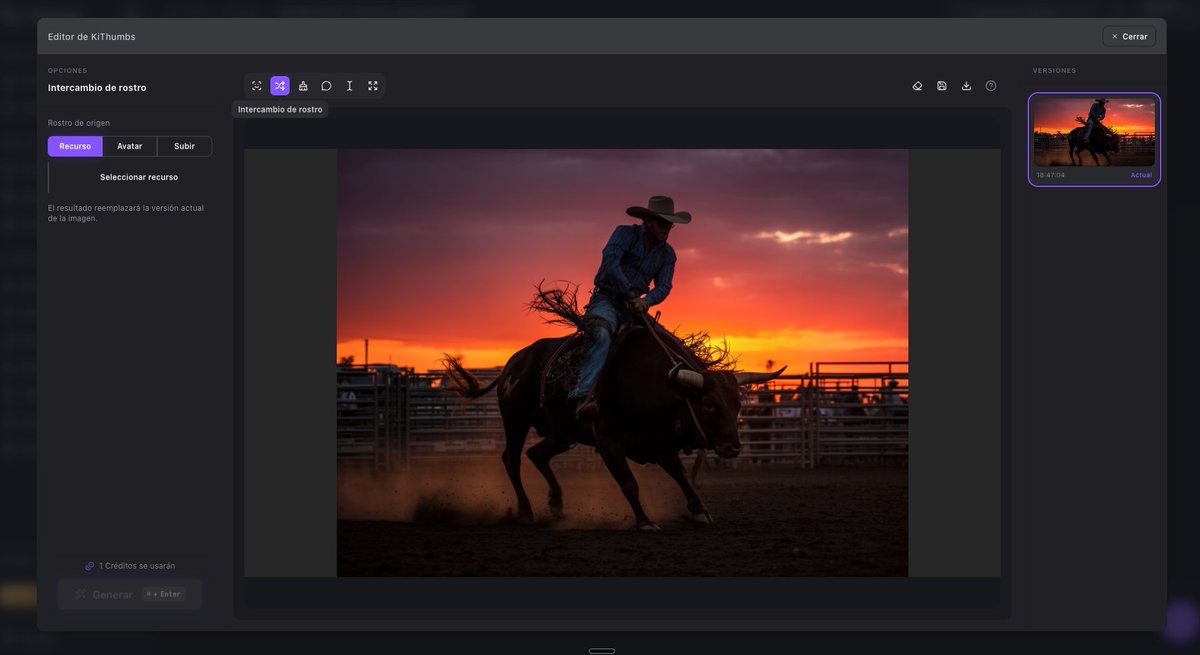Click the "VERSIONES" section header
The height and width of the screenshot is (655, 1200).
click(1055, 71)
